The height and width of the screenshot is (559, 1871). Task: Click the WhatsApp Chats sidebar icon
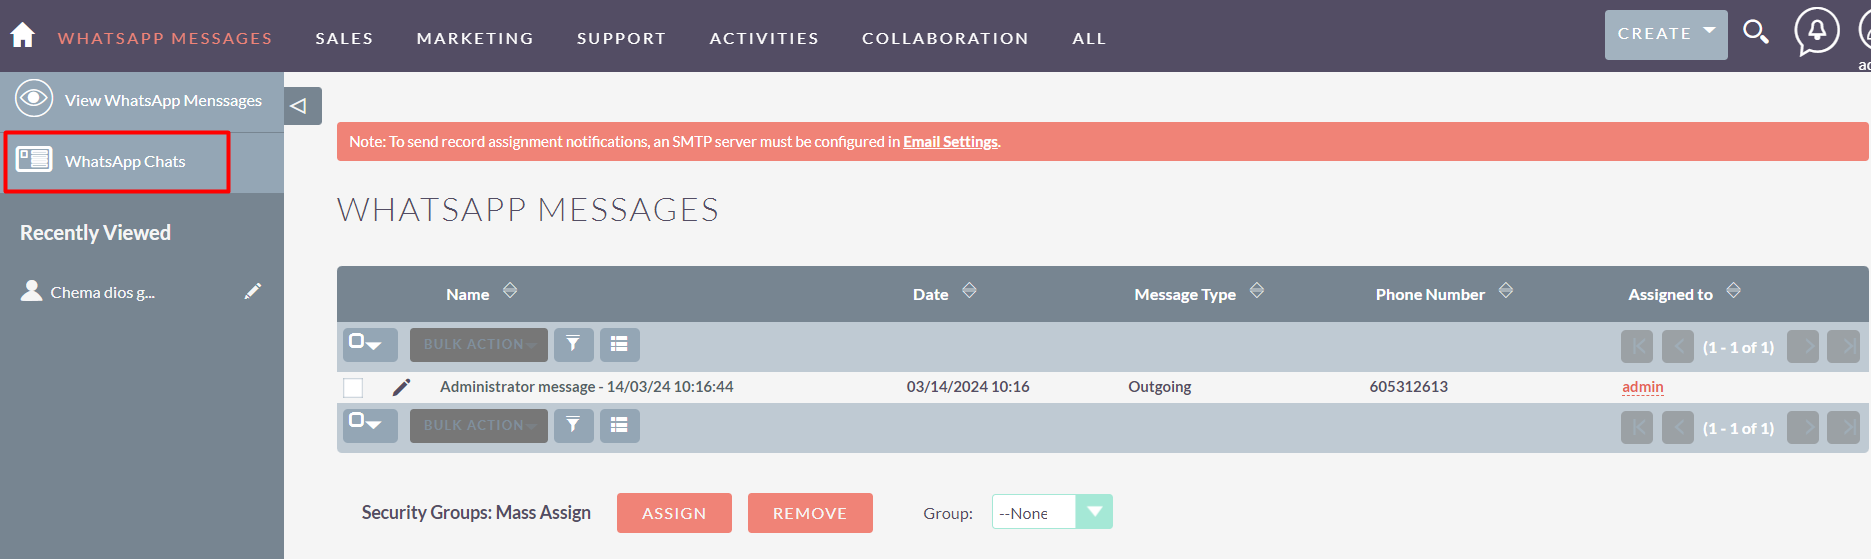34,159
